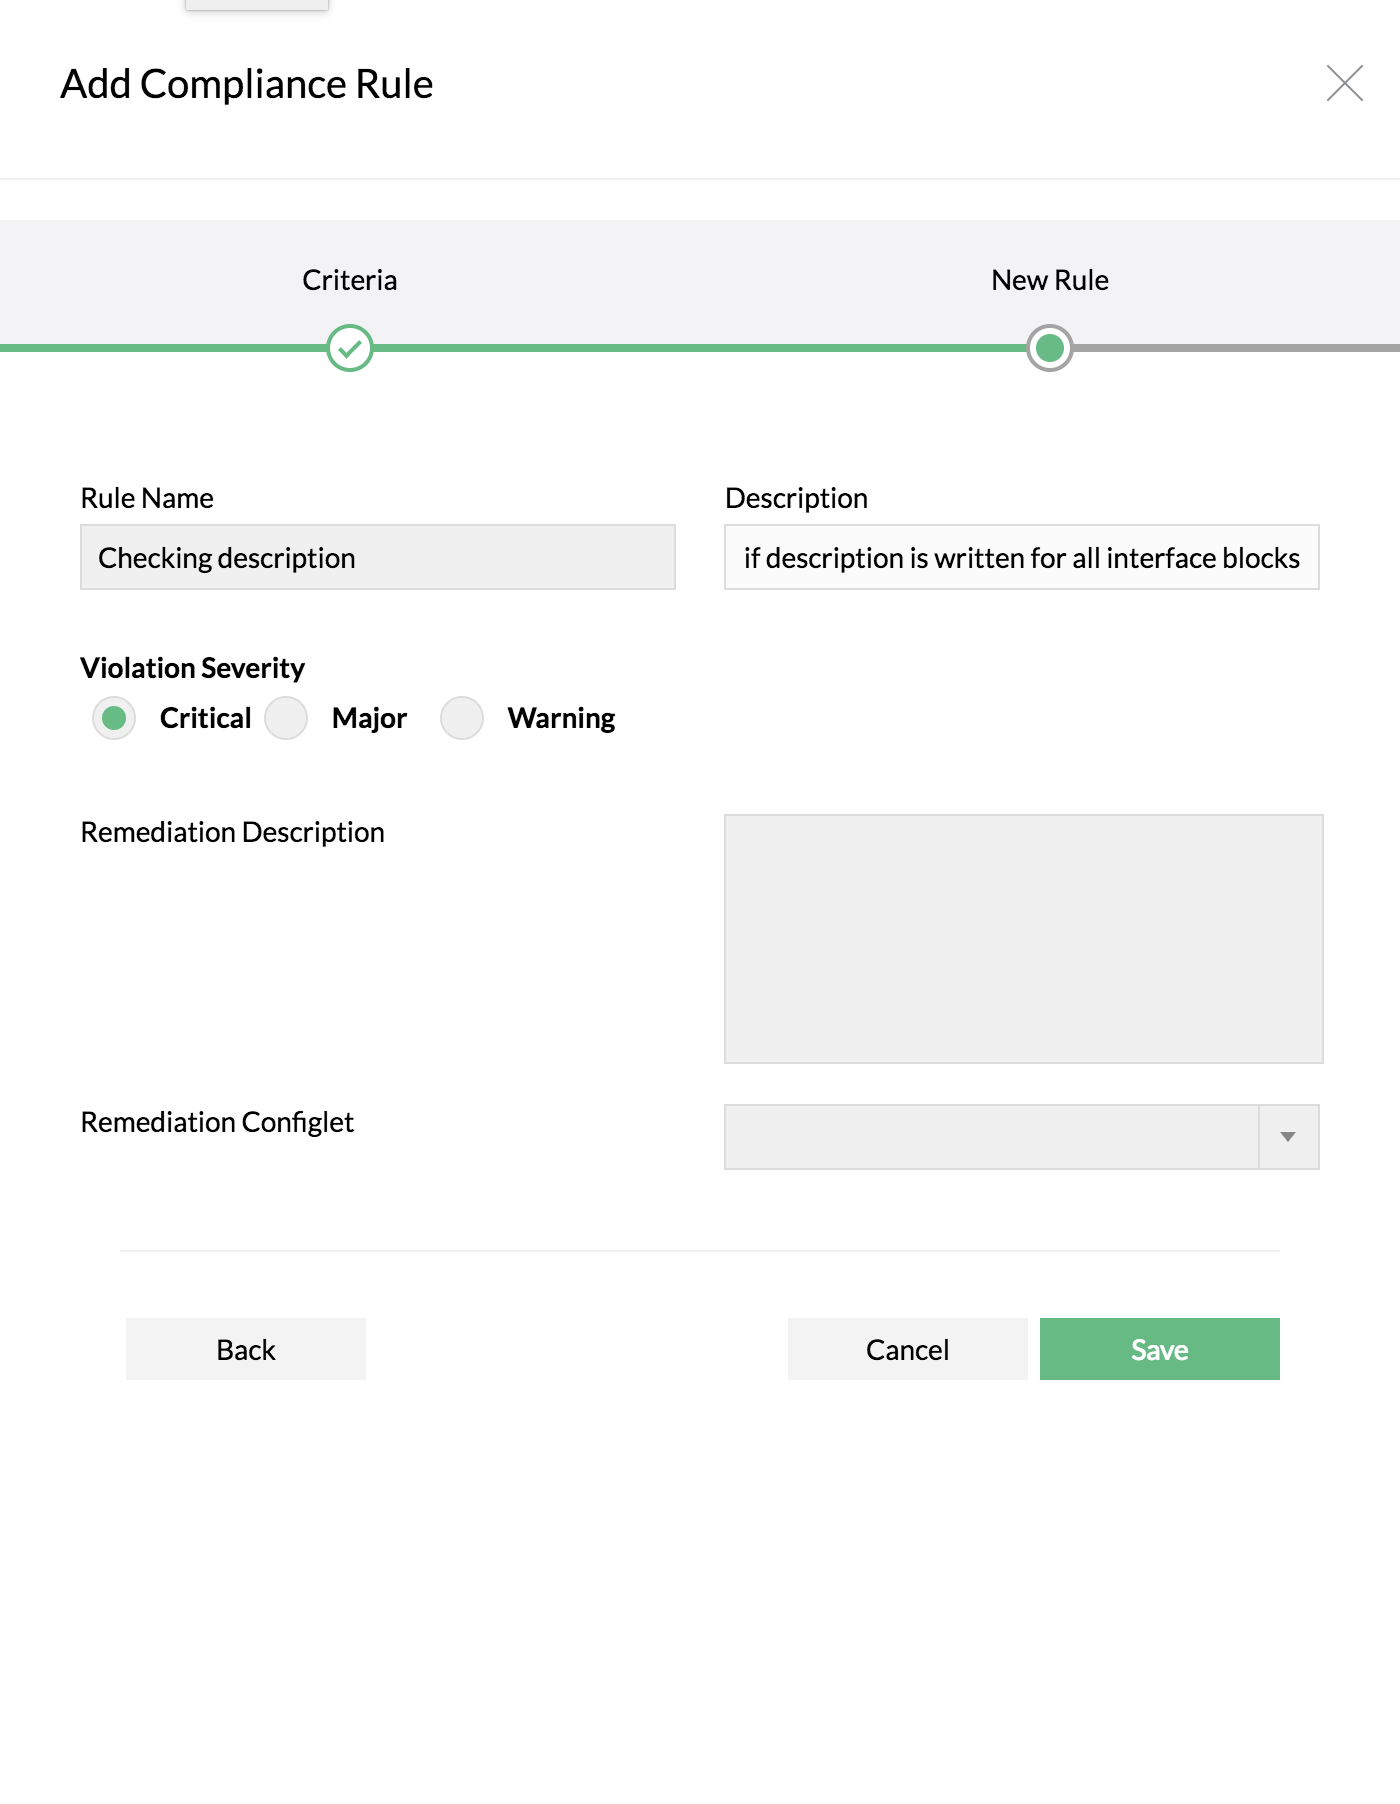Click the New Rule step circle
Viewport: 1400px width, 1804px height.
[x=1049, y=348]
